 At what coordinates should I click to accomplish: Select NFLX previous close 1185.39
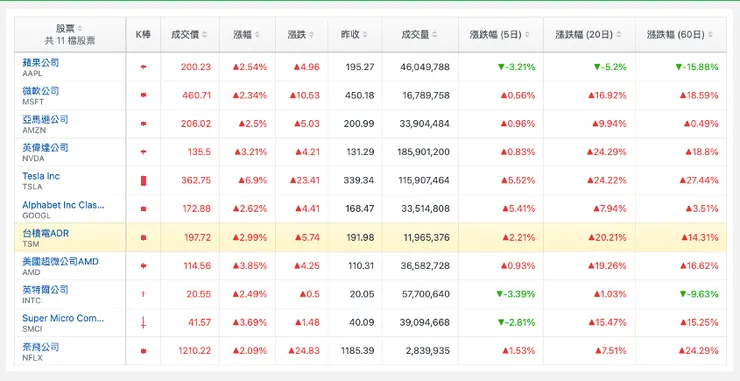click(x=357, y=351)
